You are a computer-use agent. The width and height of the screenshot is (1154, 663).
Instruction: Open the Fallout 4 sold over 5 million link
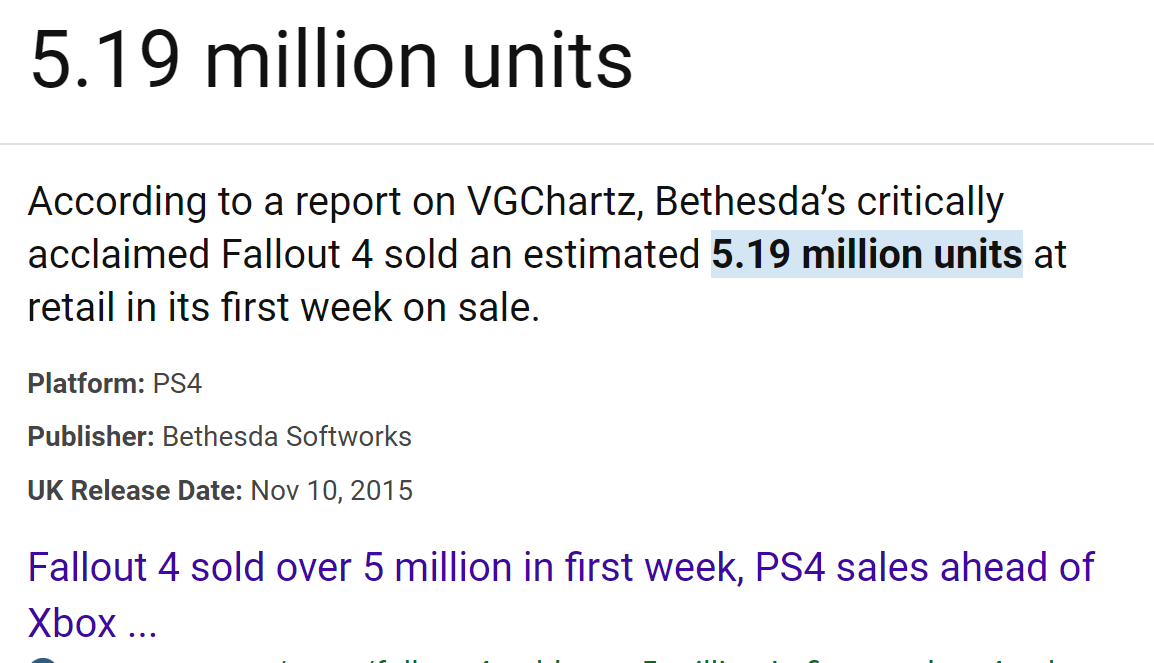coord(561,595)
